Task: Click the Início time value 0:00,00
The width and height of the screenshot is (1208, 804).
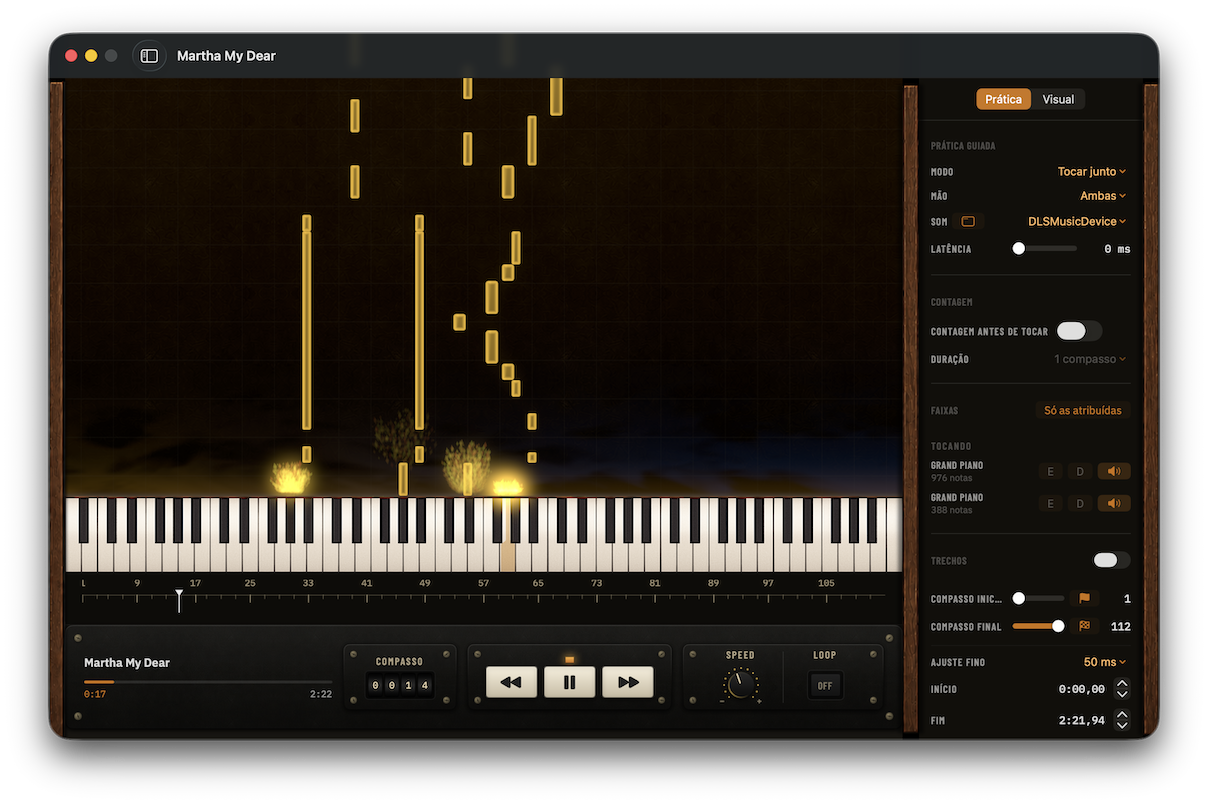Action: click(1082, 689)
